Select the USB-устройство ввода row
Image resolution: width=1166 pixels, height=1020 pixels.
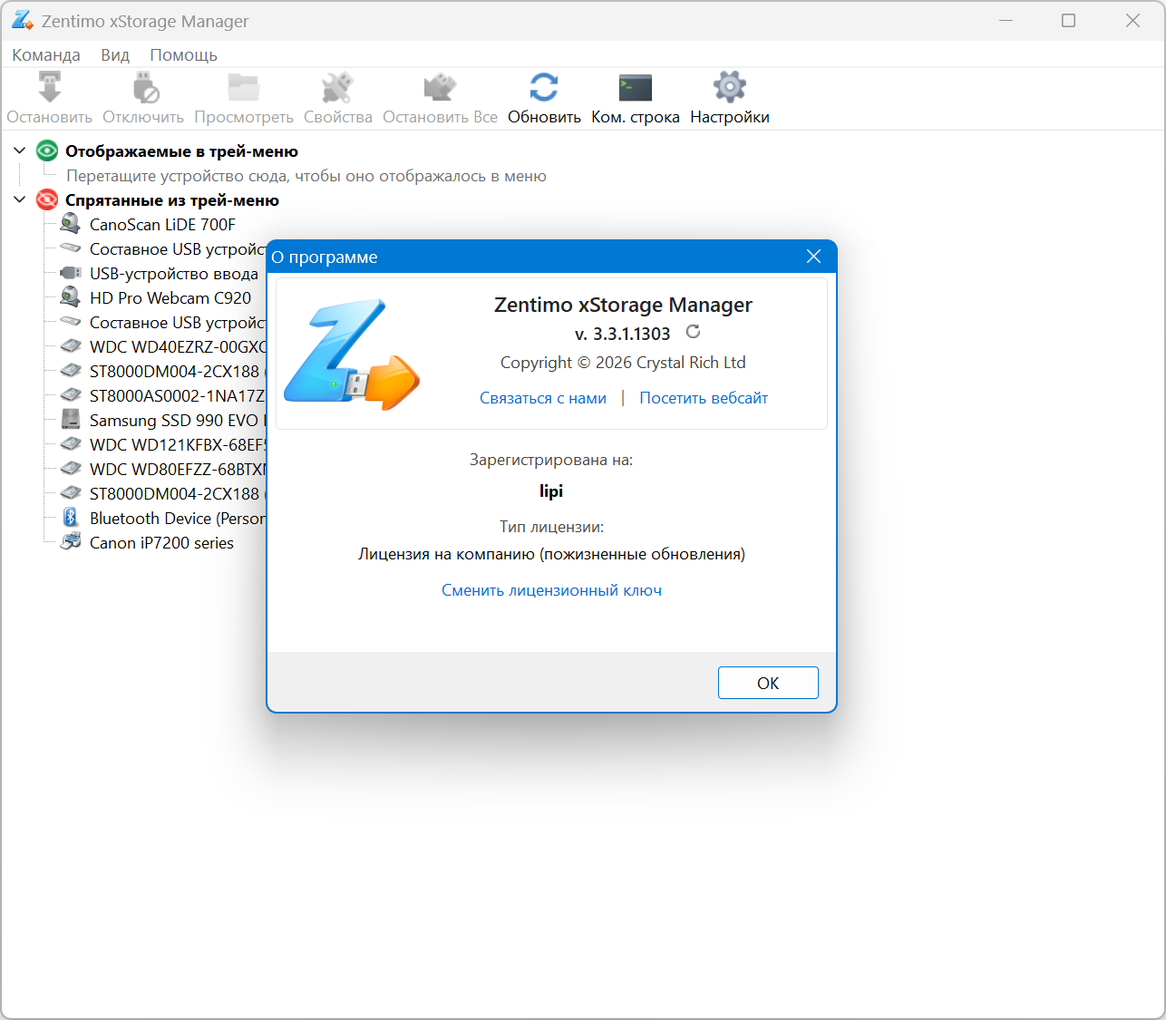click(173, 274)
